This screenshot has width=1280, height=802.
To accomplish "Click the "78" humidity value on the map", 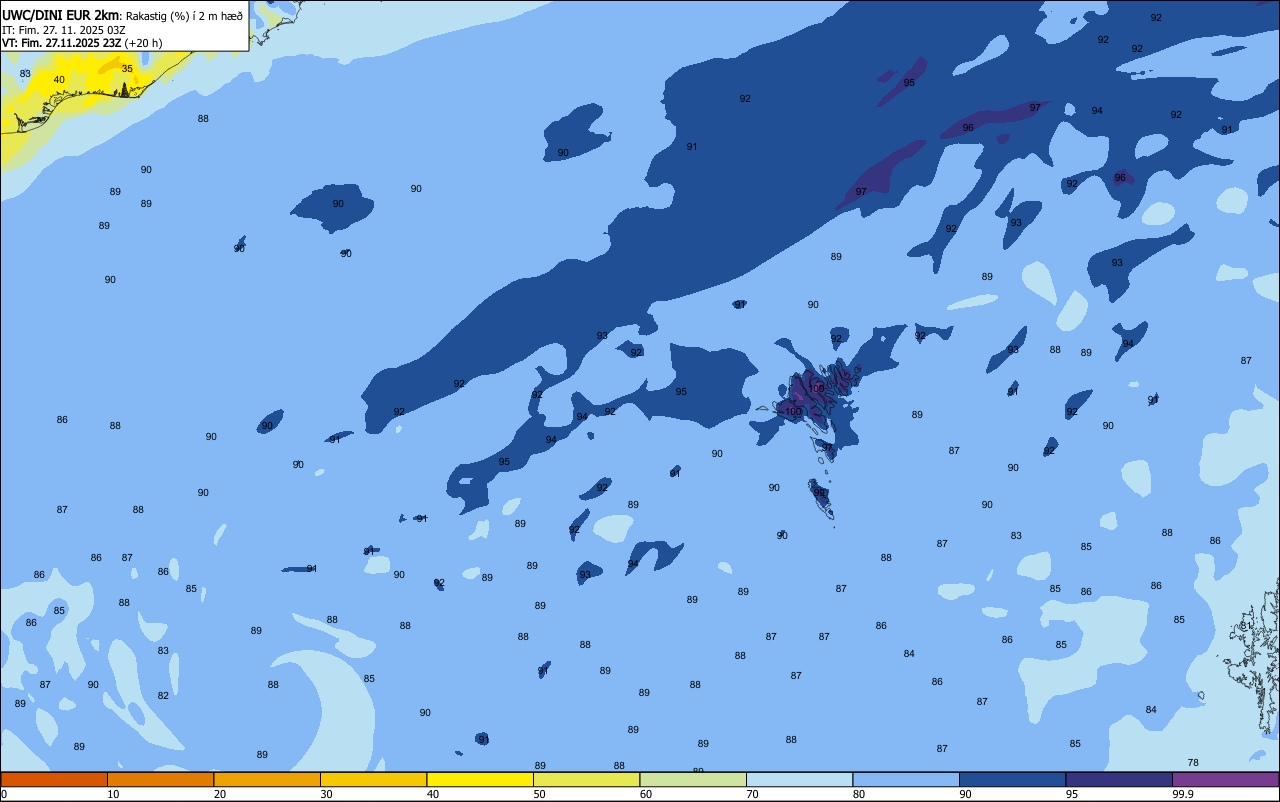I will pyautogui.click(x=1193, y=763).
